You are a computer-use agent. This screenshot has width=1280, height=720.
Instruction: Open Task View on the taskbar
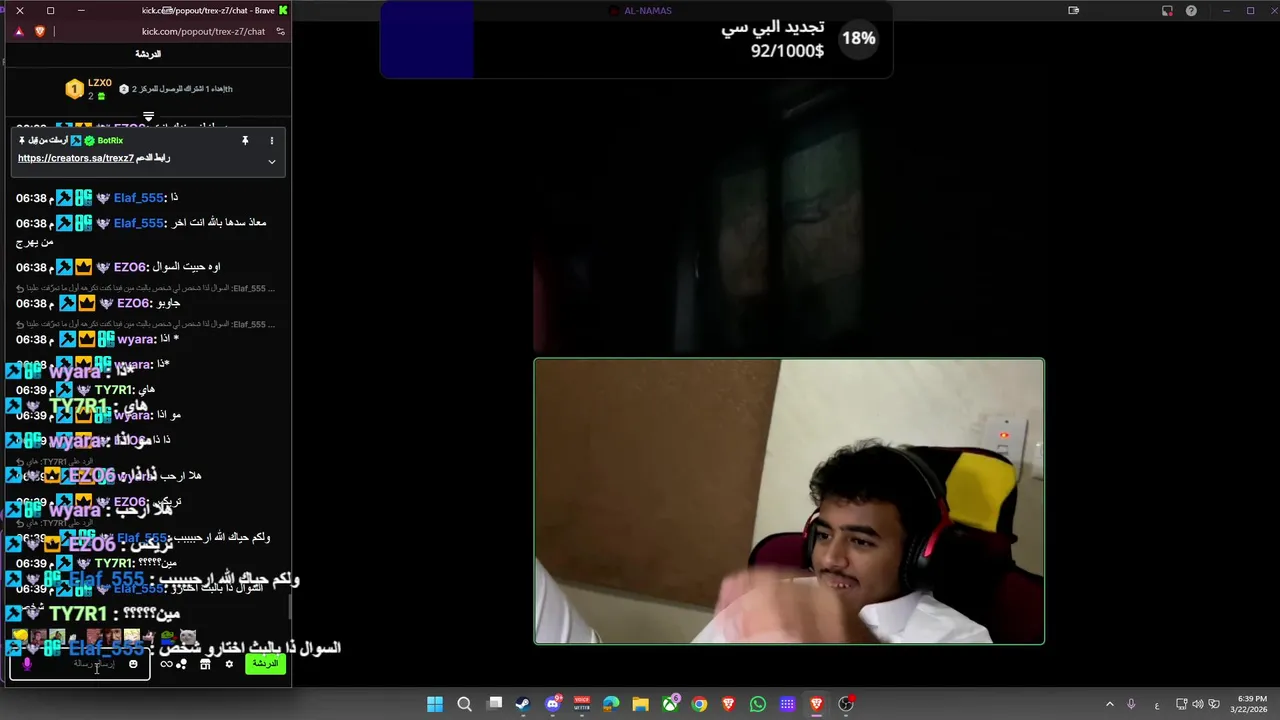(494, 704)
